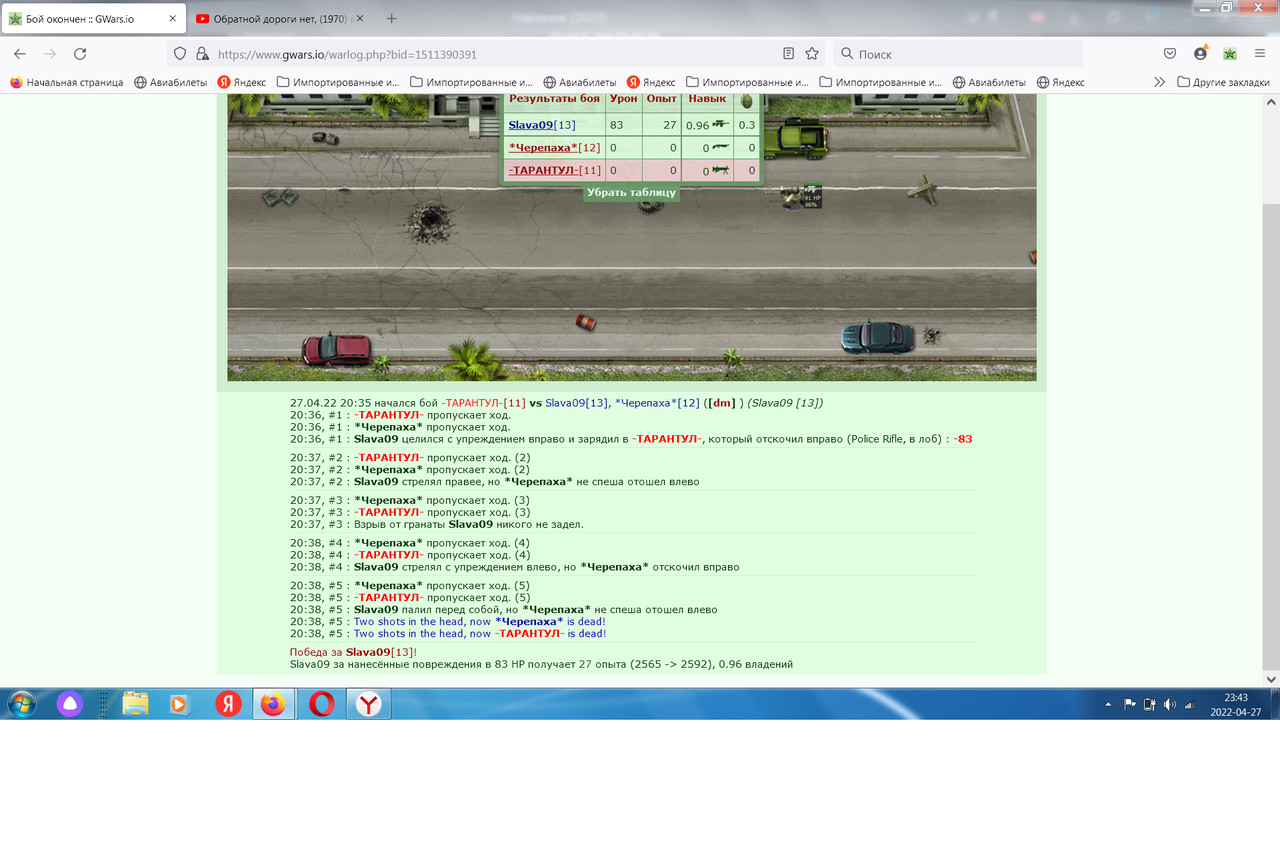
Task: Open a new browser tab
Action: coord(391,19)
